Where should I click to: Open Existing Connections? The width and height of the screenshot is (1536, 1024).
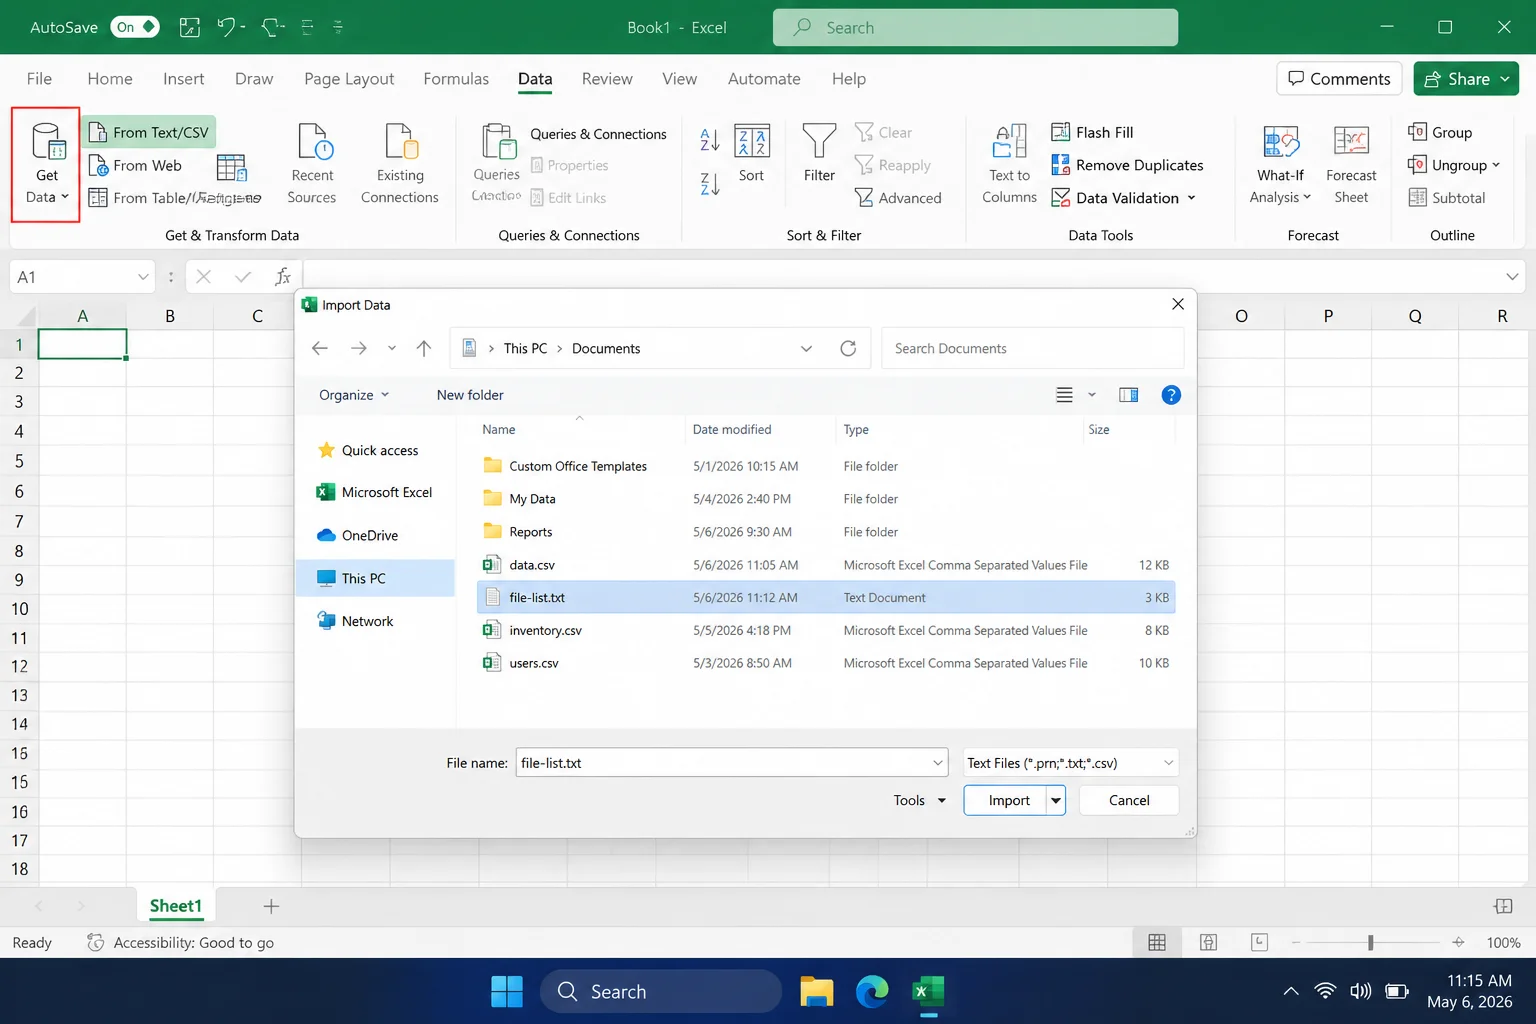400,164
